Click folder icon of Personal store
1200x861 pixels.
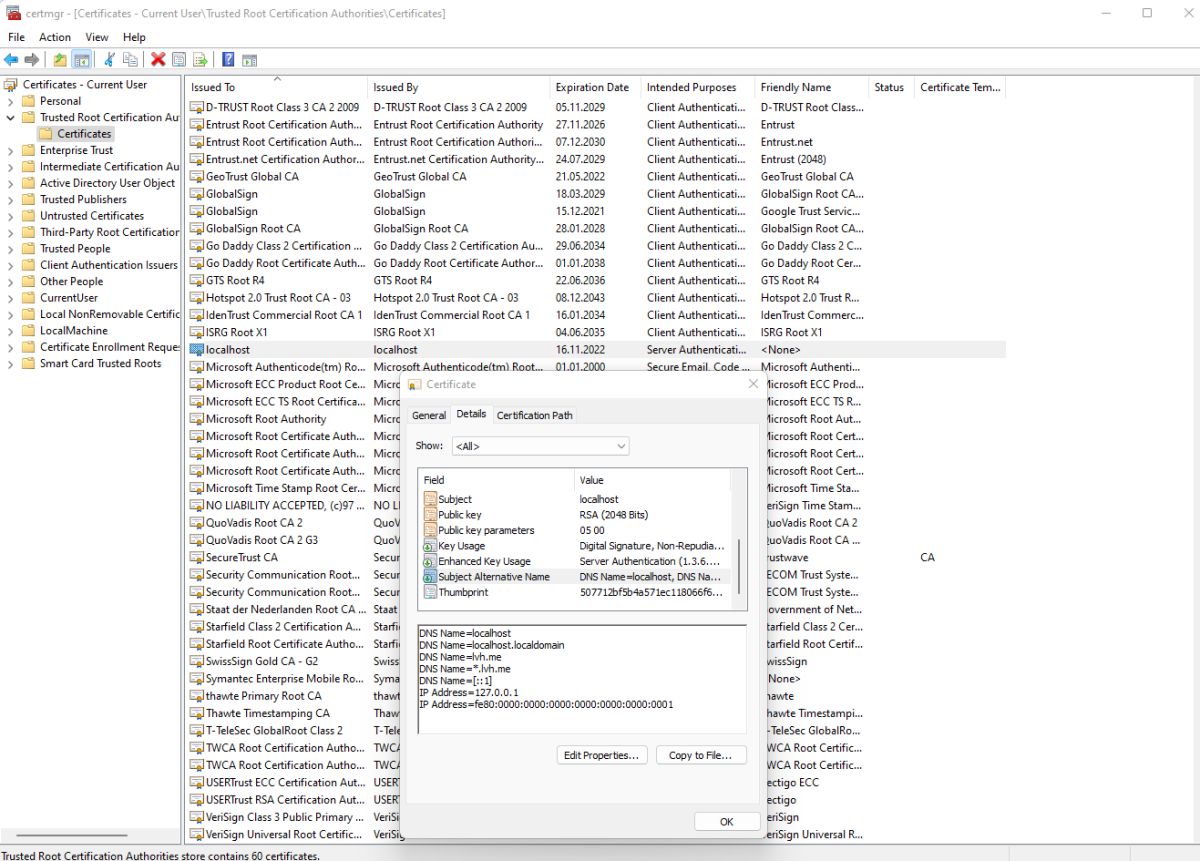(x=28, y=101)
